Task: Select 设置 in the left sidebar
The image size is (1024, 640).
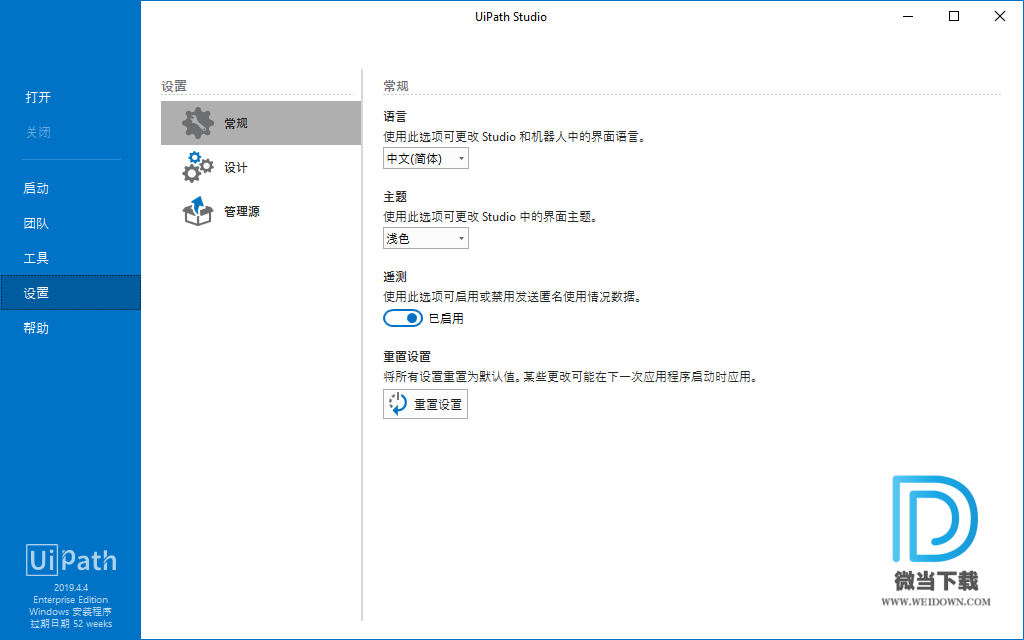Action: [71, 293]
